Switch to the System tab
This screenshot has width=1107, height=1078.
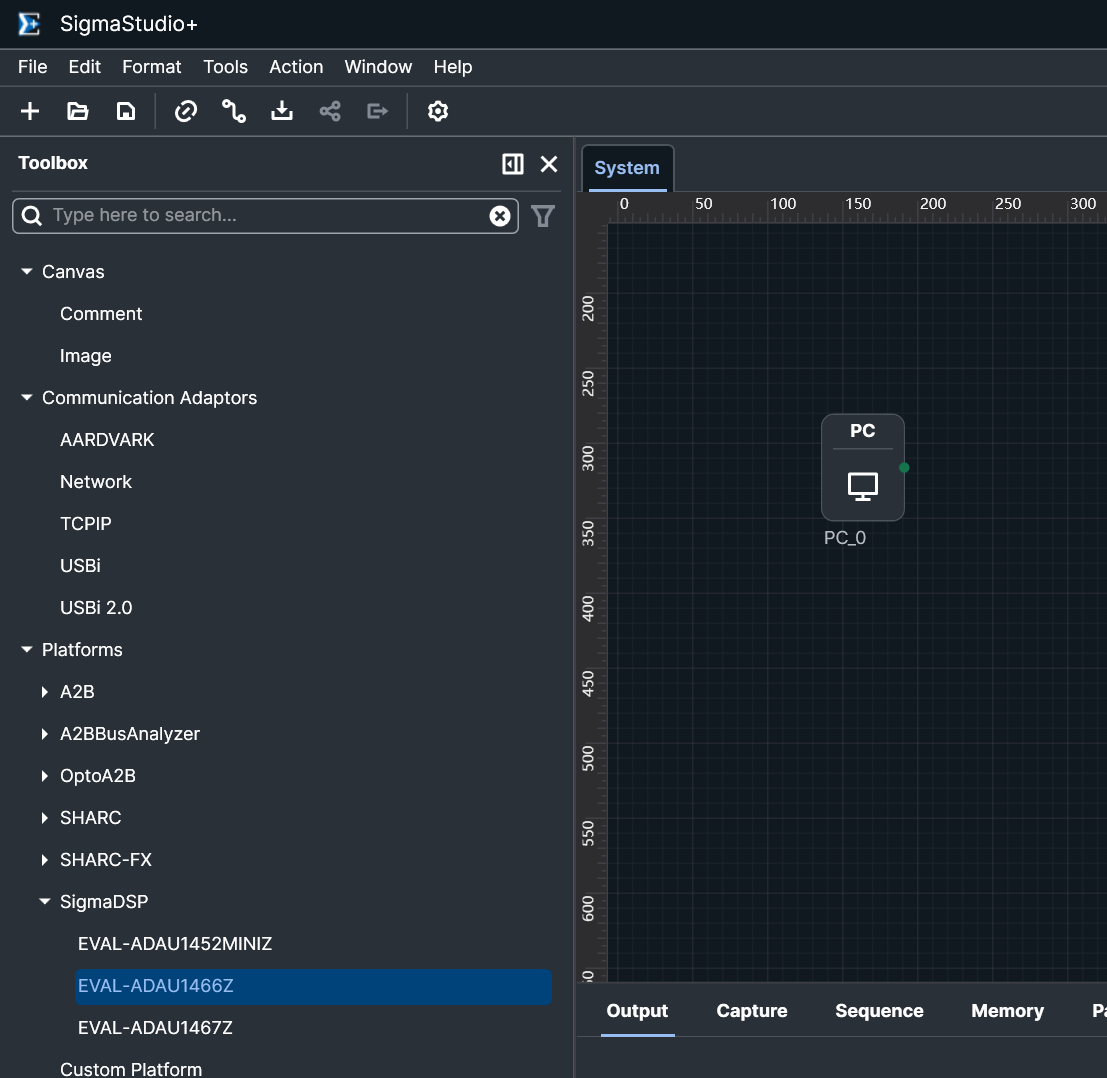click(627, 169)
